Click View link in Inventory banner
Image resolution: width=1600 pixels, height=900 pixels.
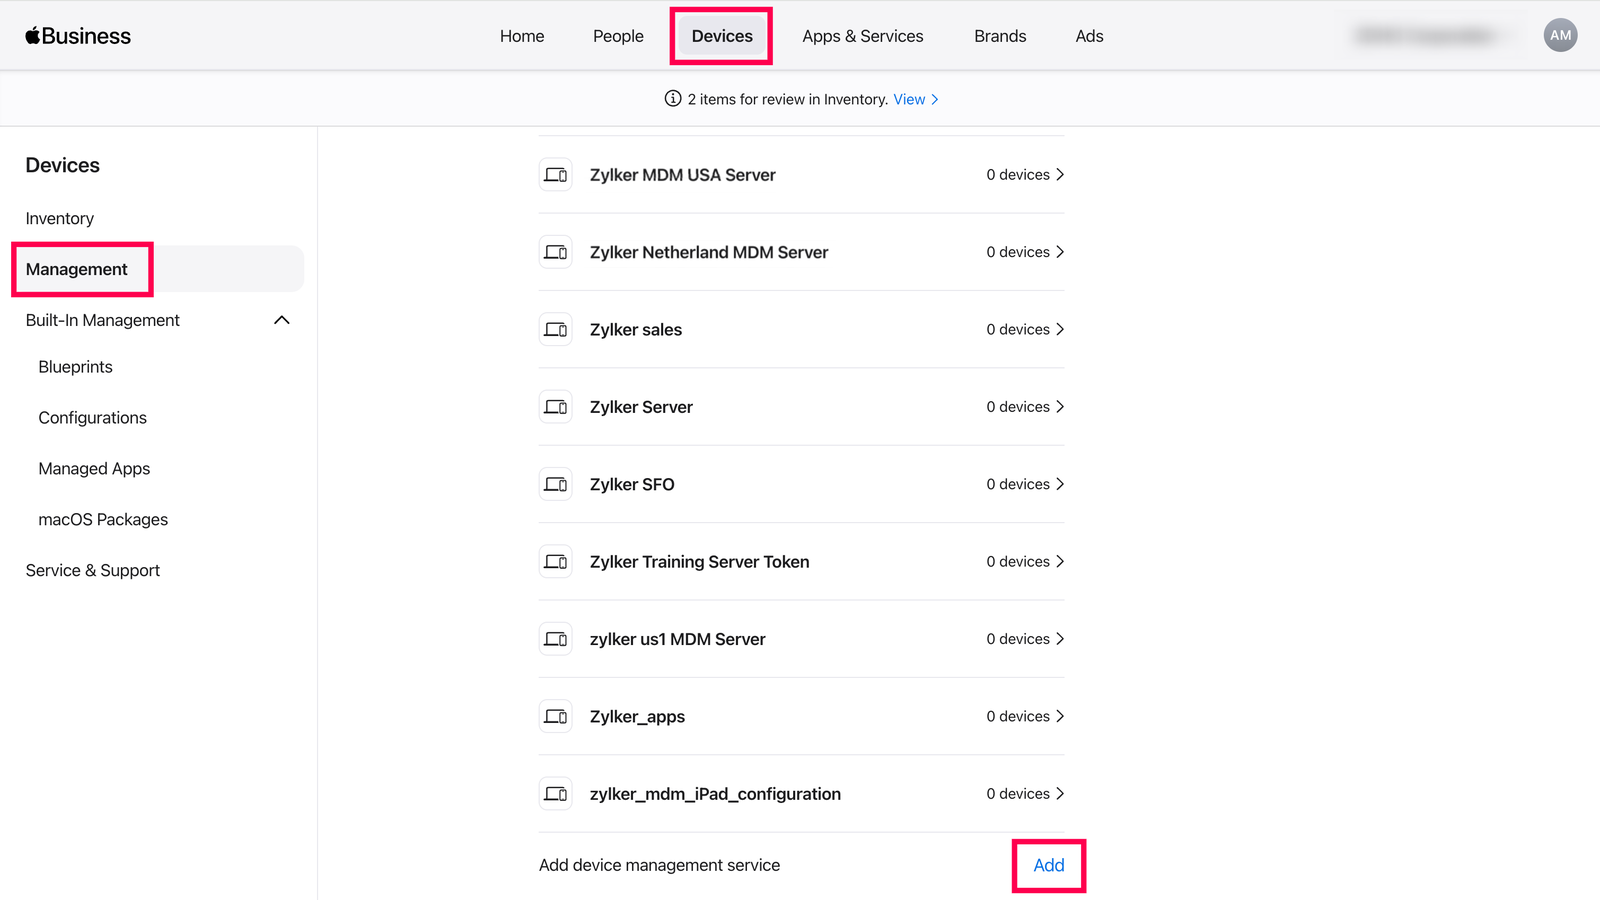tap(916, 99)
